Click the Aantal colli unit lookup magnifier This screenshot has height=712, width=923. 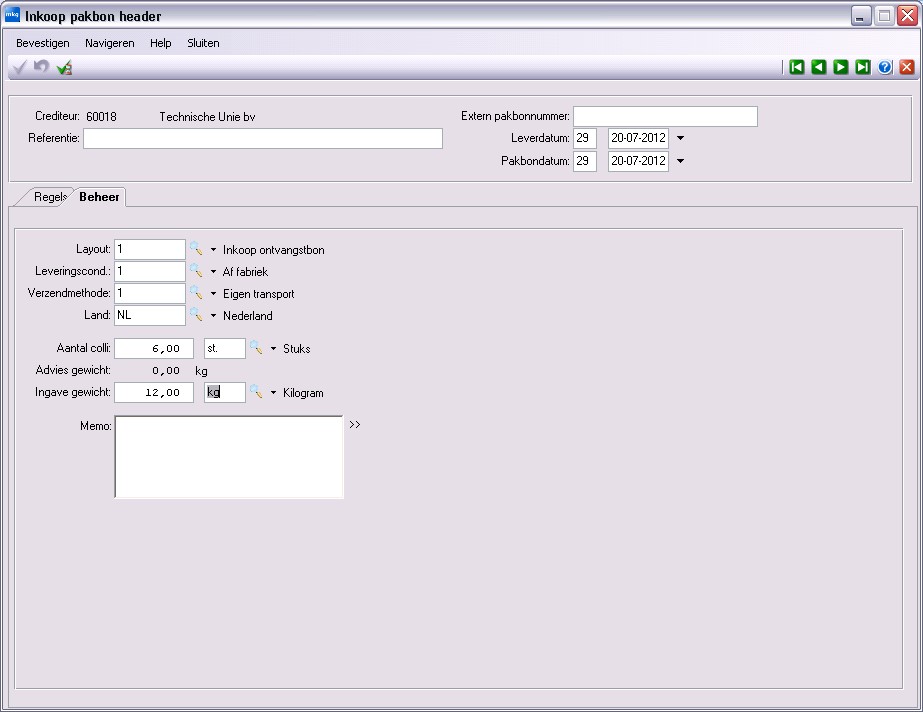pos(256,348)
